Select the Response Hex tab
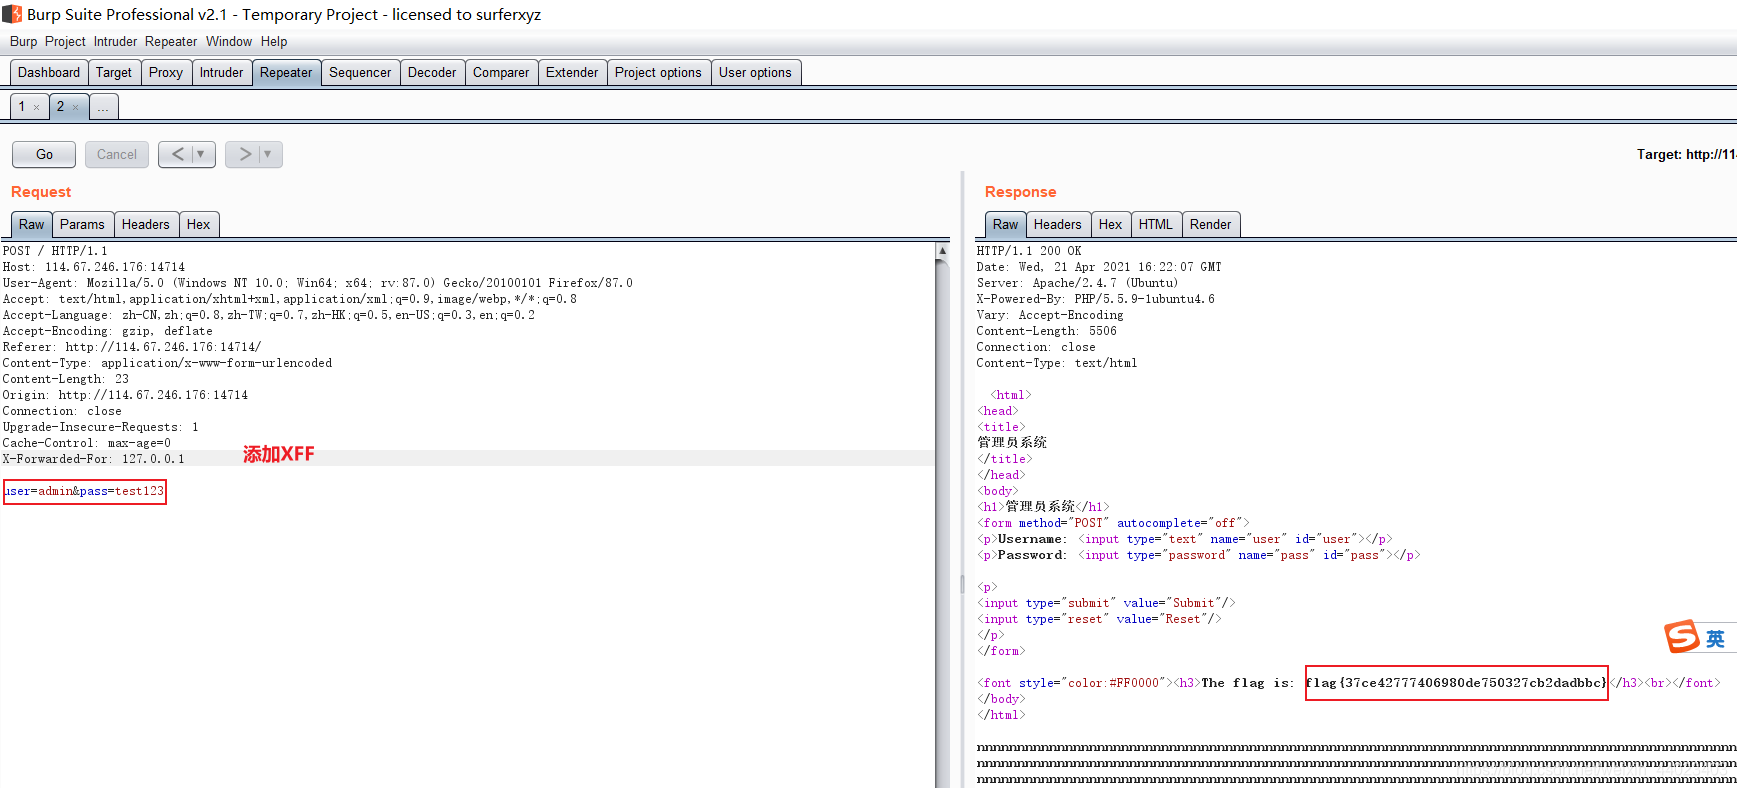Screen dimensions: 1737x788 pyautogui.click(x=1110, y=224)
